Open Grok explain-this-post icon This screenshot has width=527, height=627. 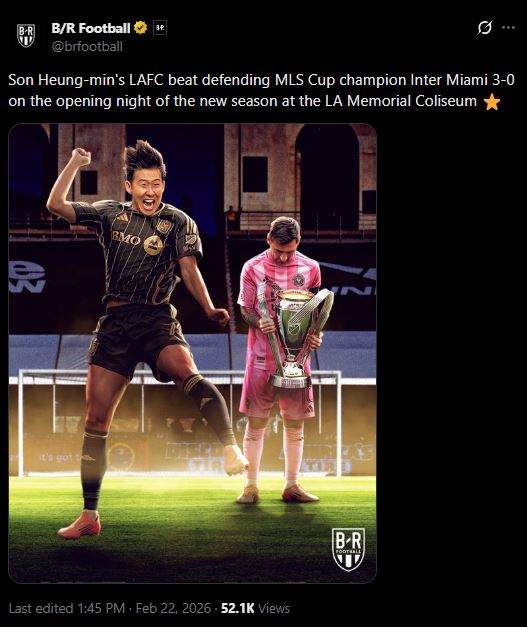point(484,28)
